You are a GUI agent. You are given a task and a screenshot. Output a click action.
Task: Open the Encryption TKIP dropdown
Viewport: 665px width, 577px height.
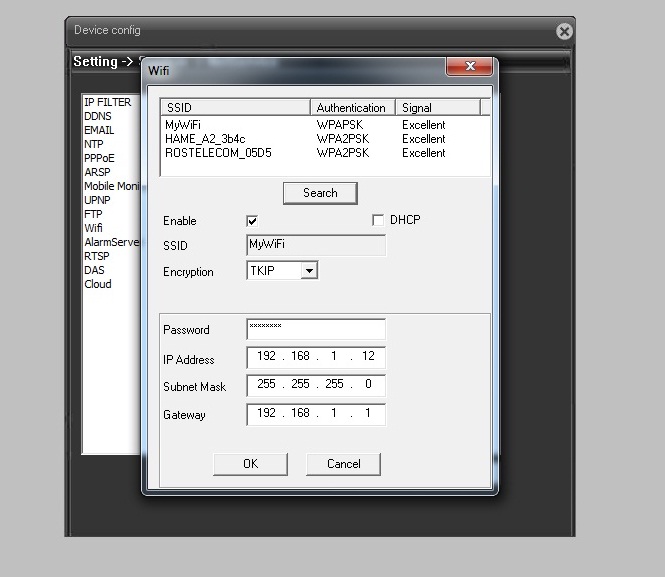pyautogui.click(x=309, y=271)
